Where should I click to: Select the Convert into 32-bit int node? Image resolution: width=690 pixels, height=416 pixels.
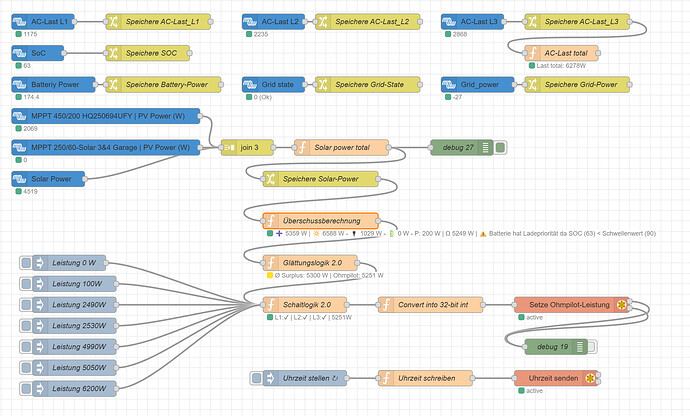tap(430, 305)
